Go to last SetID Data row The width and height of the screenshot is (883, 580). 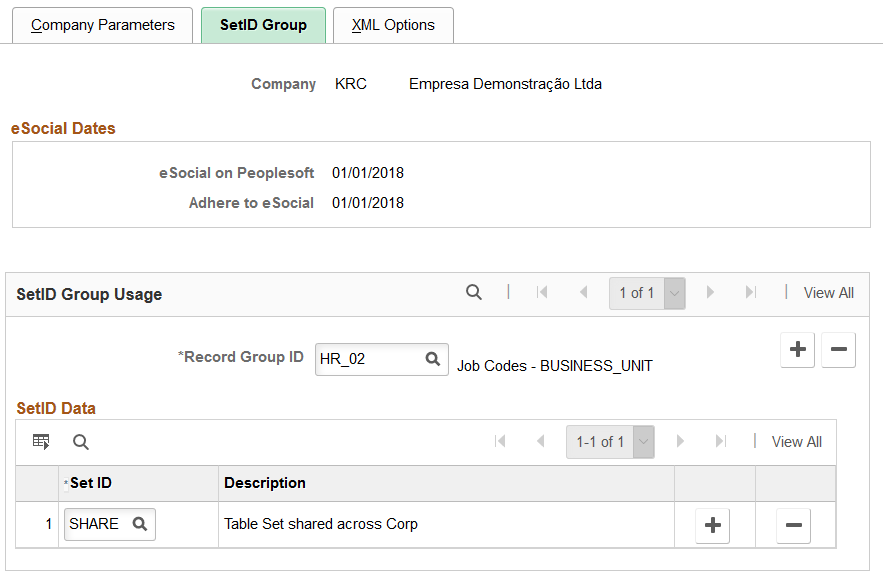pos(720,441)
